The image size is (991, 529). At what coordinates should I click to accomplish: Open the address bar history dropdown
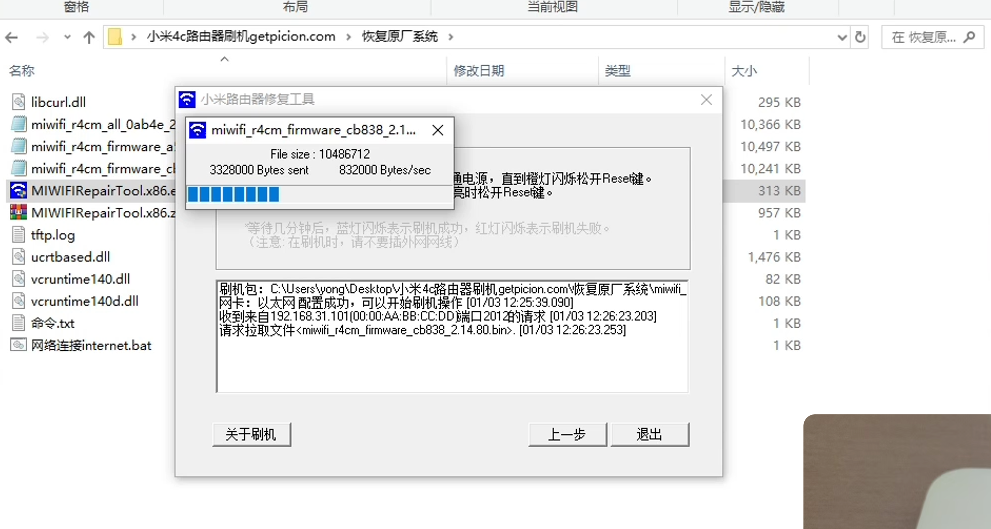[842, 37]
